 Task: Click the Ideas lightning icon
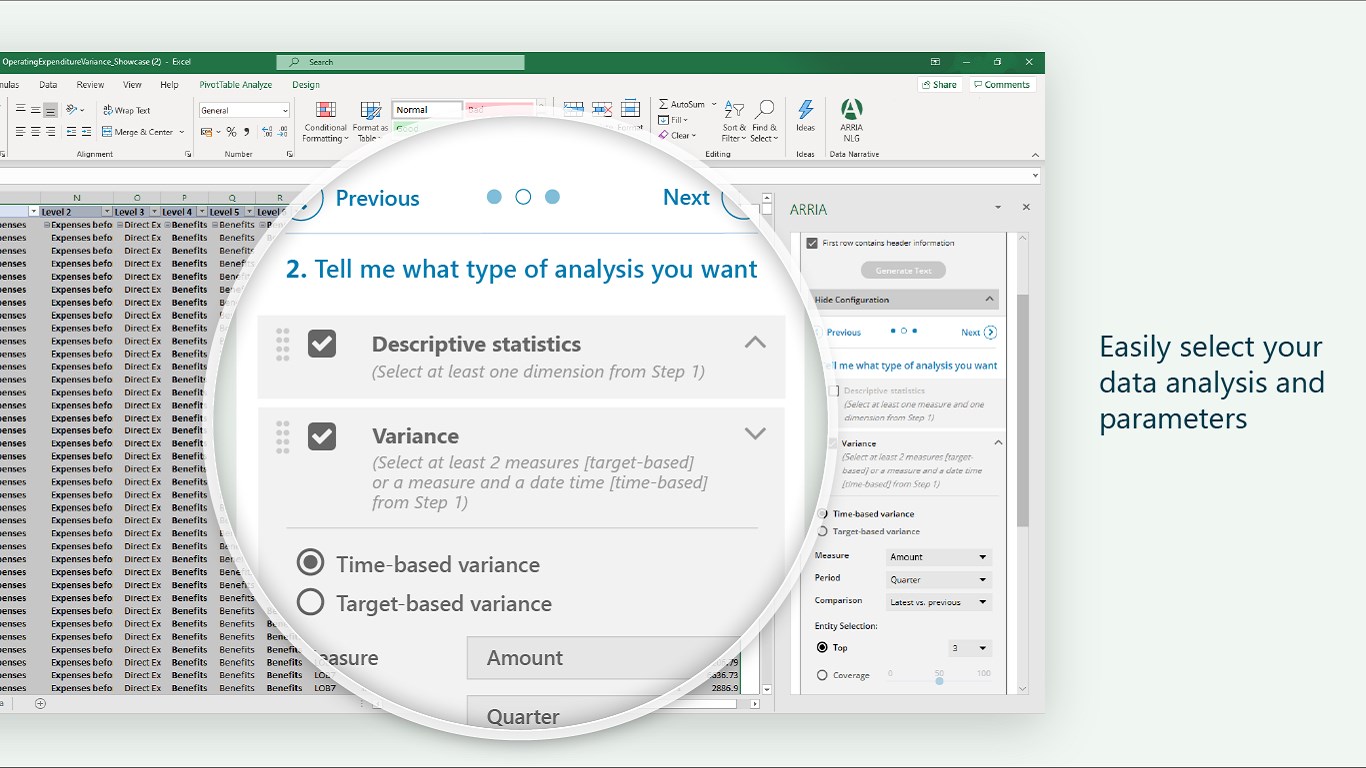[x=805, y=110]
